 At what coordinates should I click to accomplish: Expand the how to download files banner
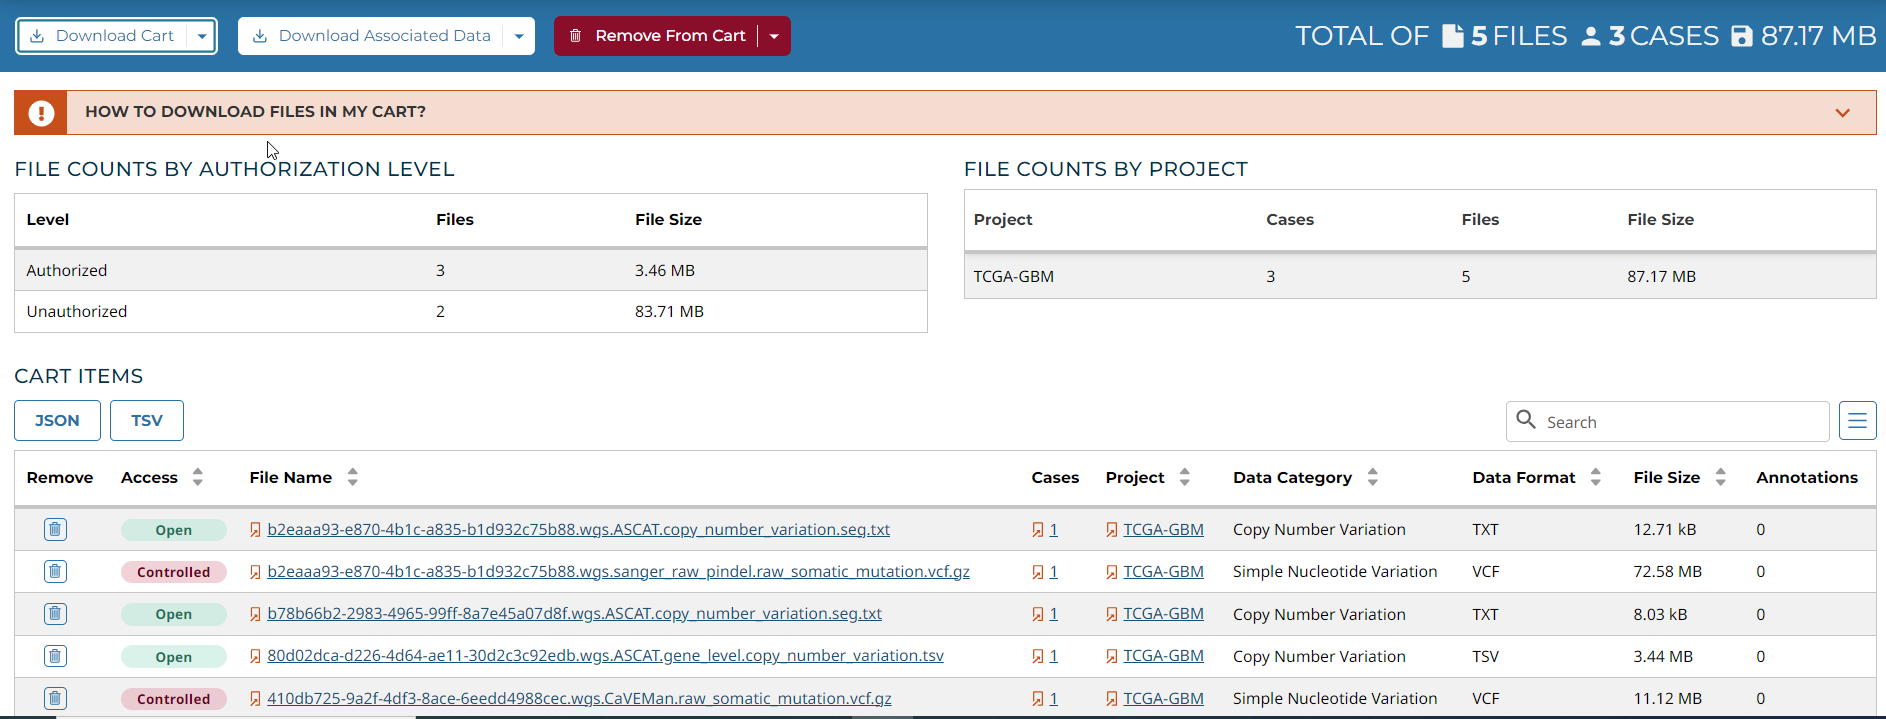tap(1842, 113)
